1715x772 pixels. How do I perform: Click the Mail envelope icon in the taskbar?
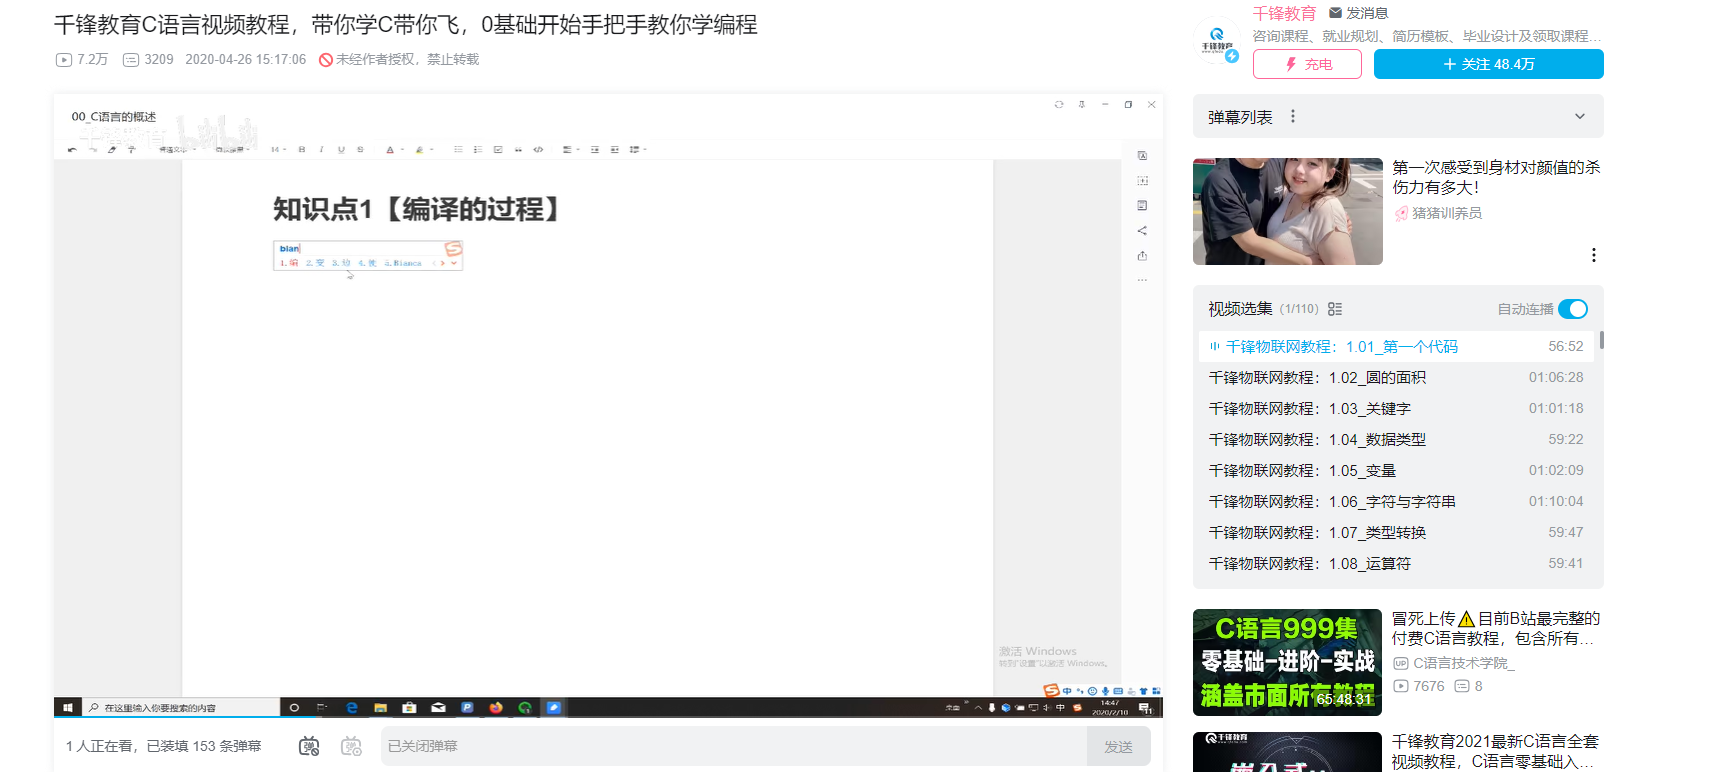[x=438, y=707]
